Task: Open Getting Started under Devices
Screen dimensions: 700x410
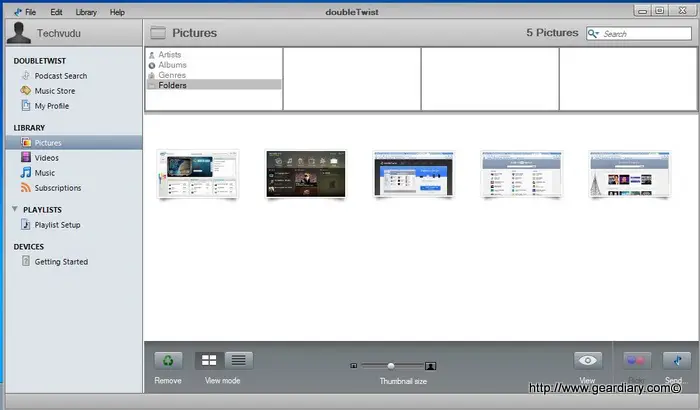Action: [x=61, y=262]
